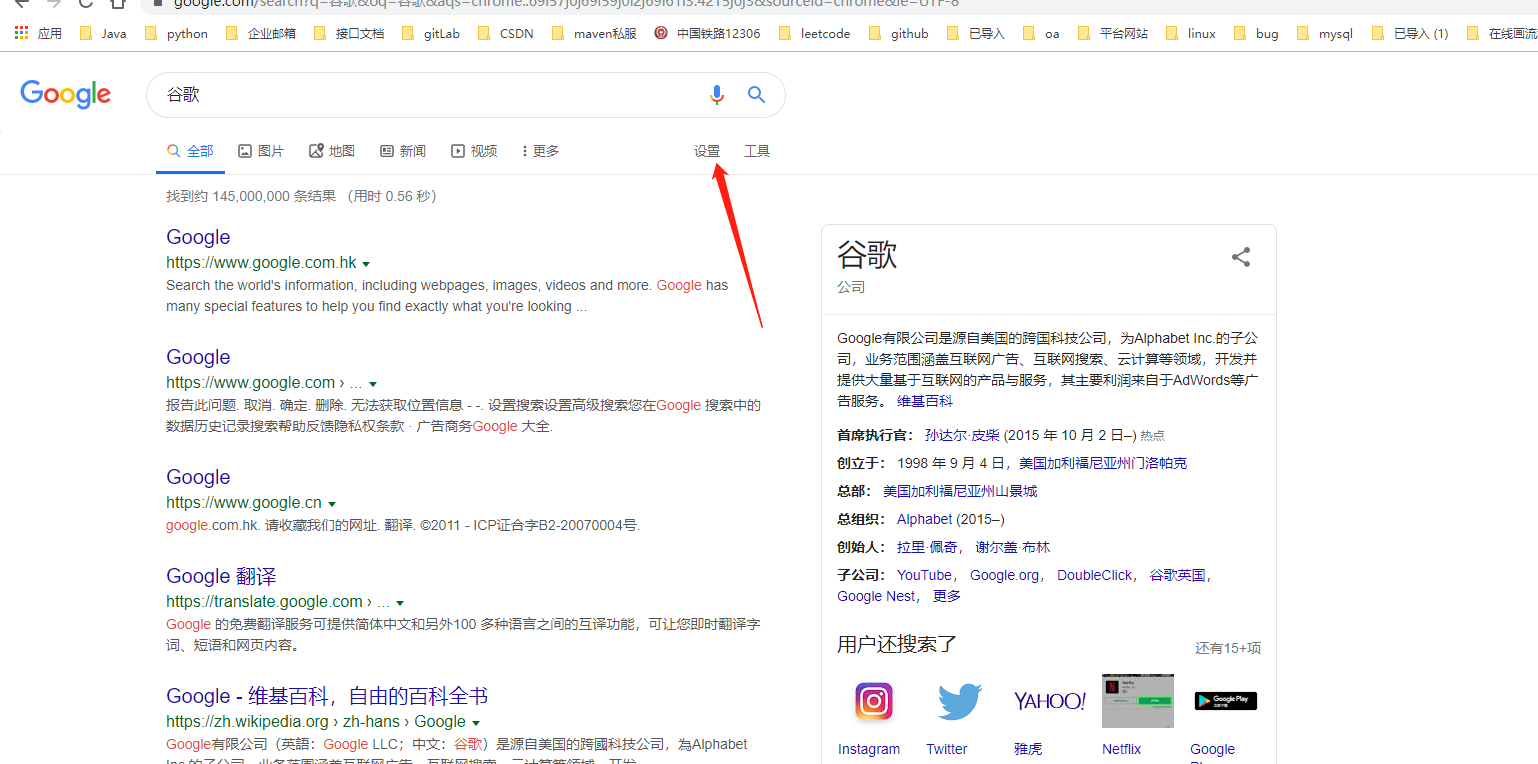Click the browser reload button
1538x764 pixels.
tap(86, 4)
